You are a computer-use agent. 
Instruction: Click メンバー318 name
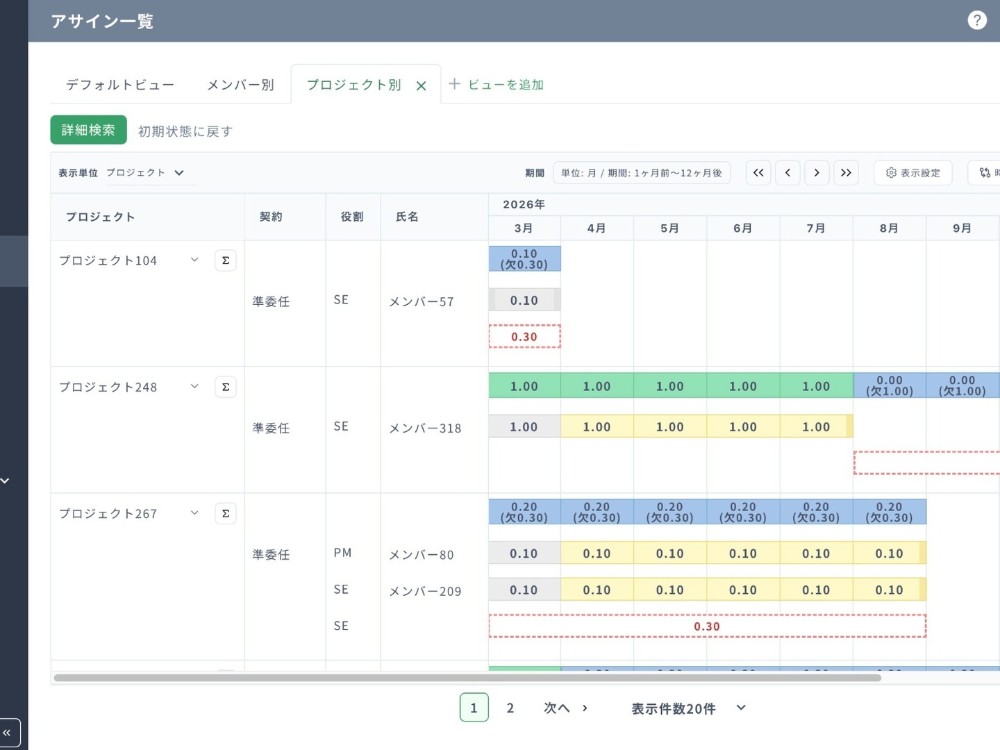coord(425,429)
